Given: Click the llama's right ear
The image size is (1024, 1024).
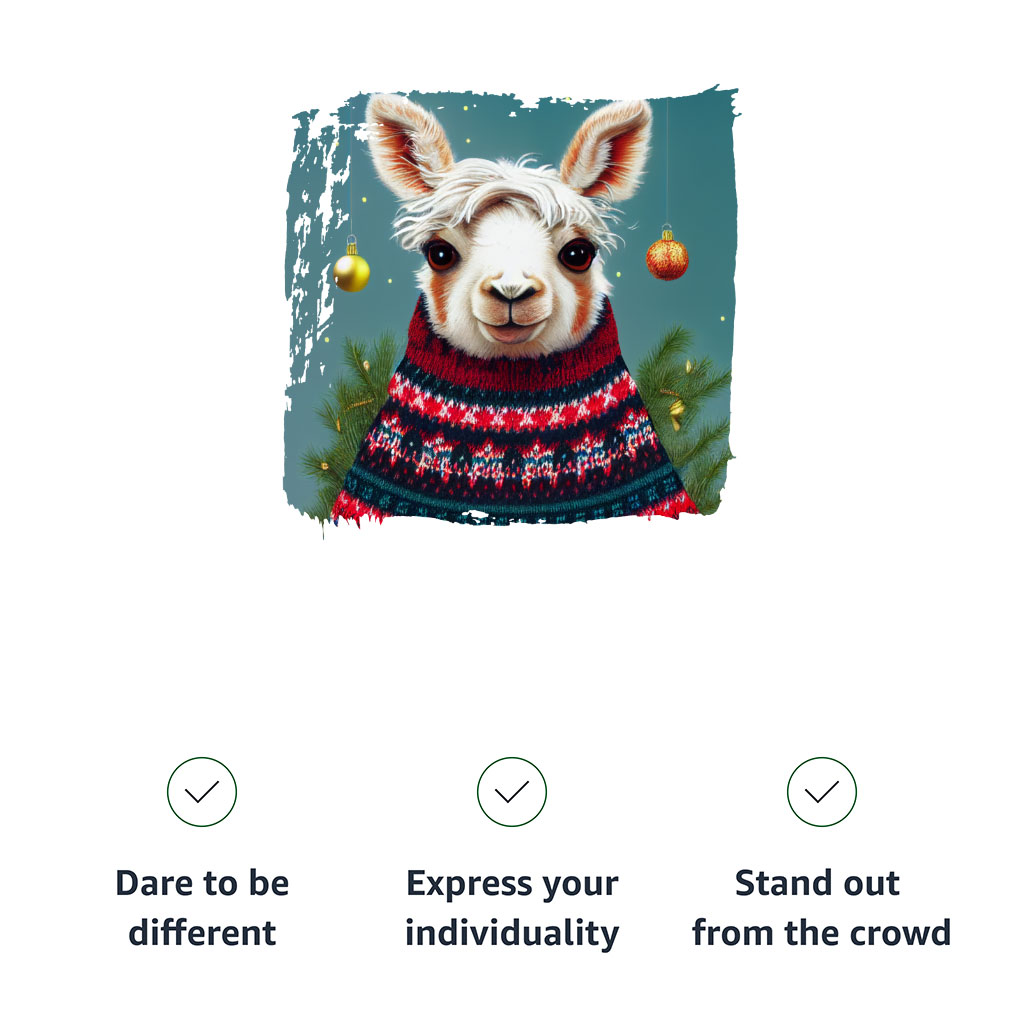Looking at the screenshot, I should (x=606, y=149).
